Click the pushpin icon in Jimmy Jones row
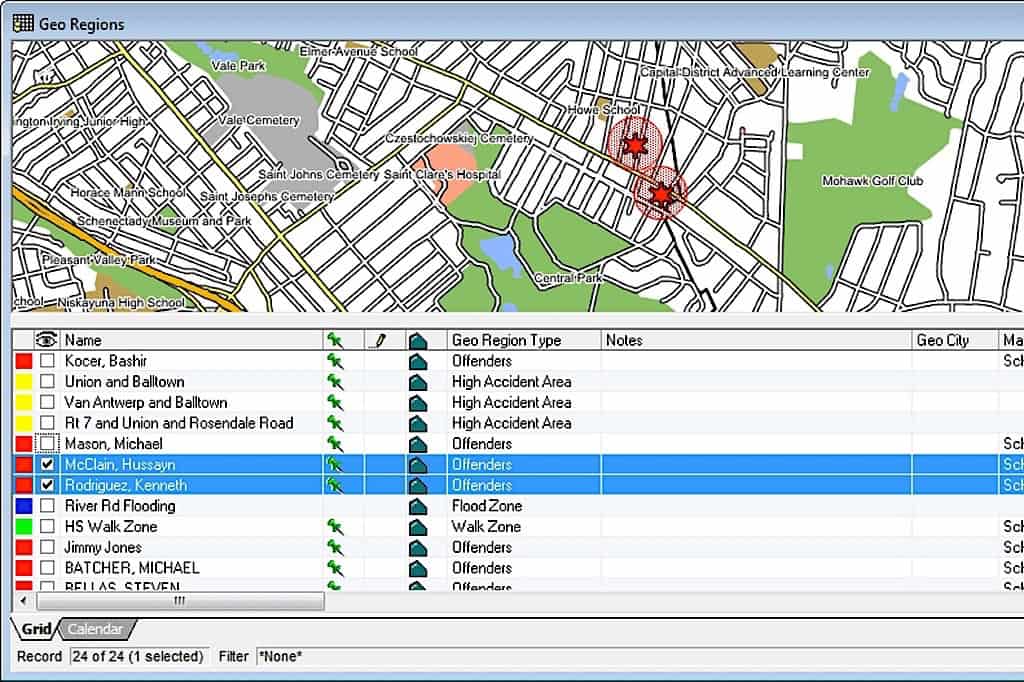 click(x=335, y=547)
